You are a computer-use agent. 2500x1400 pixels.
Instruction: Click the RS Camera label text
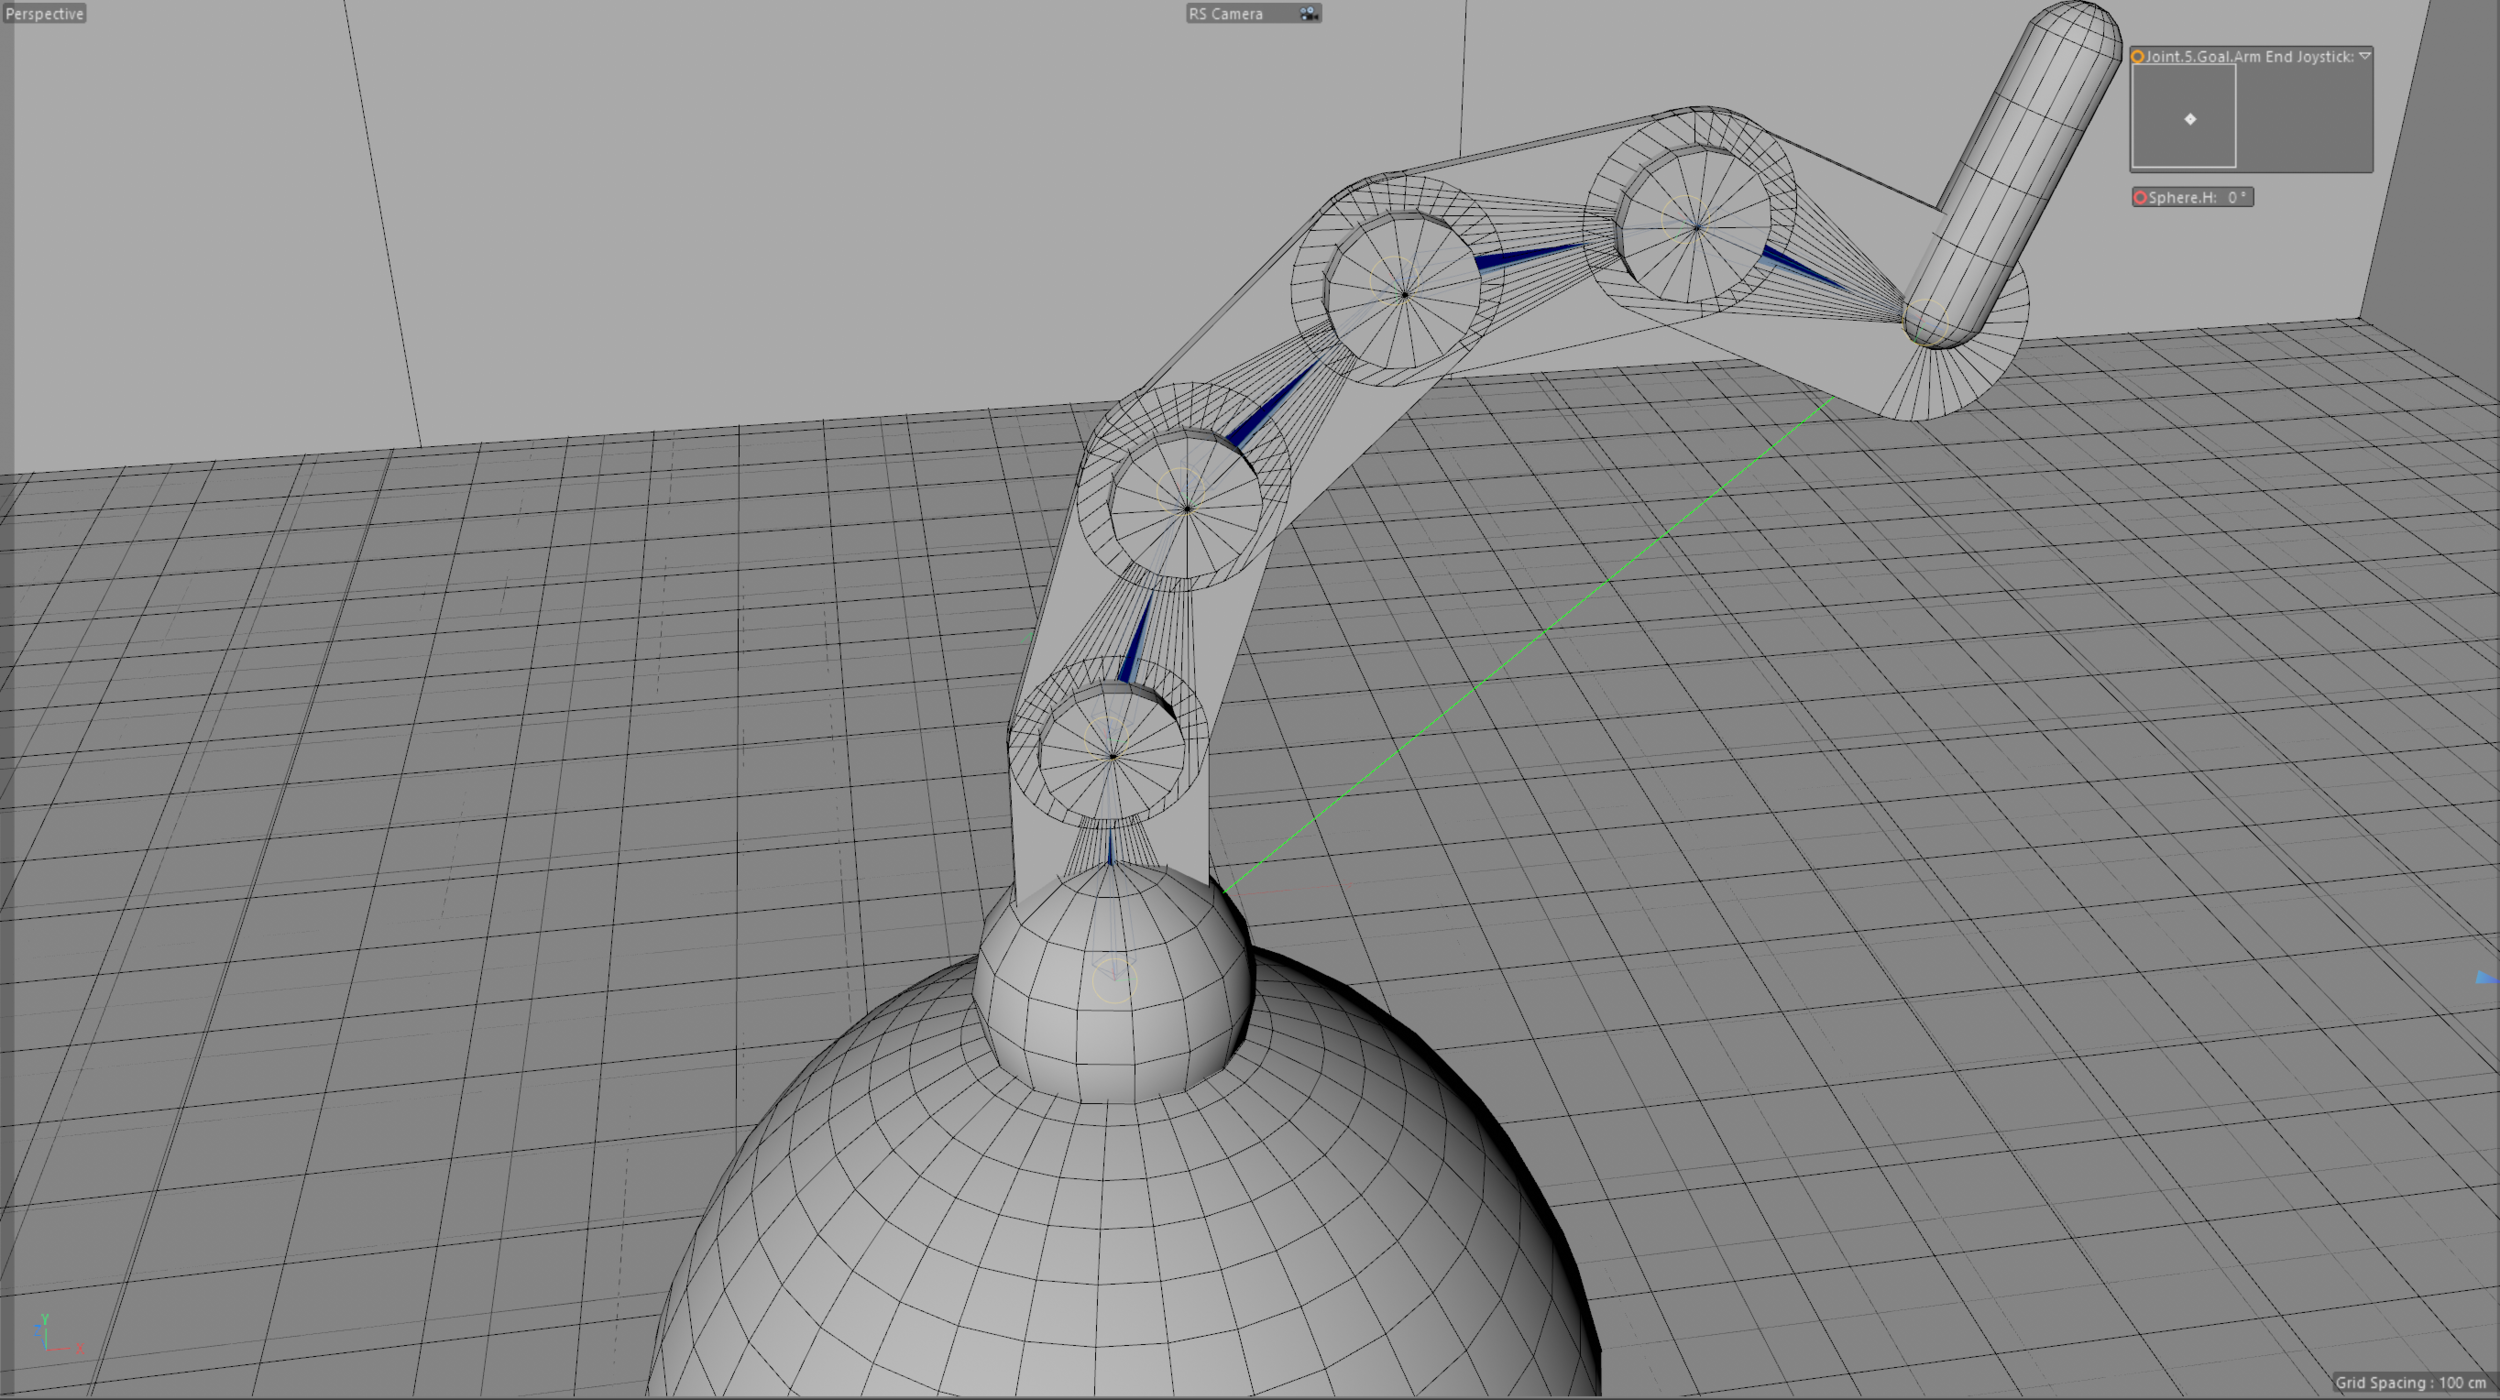(x=1226, y=14)
